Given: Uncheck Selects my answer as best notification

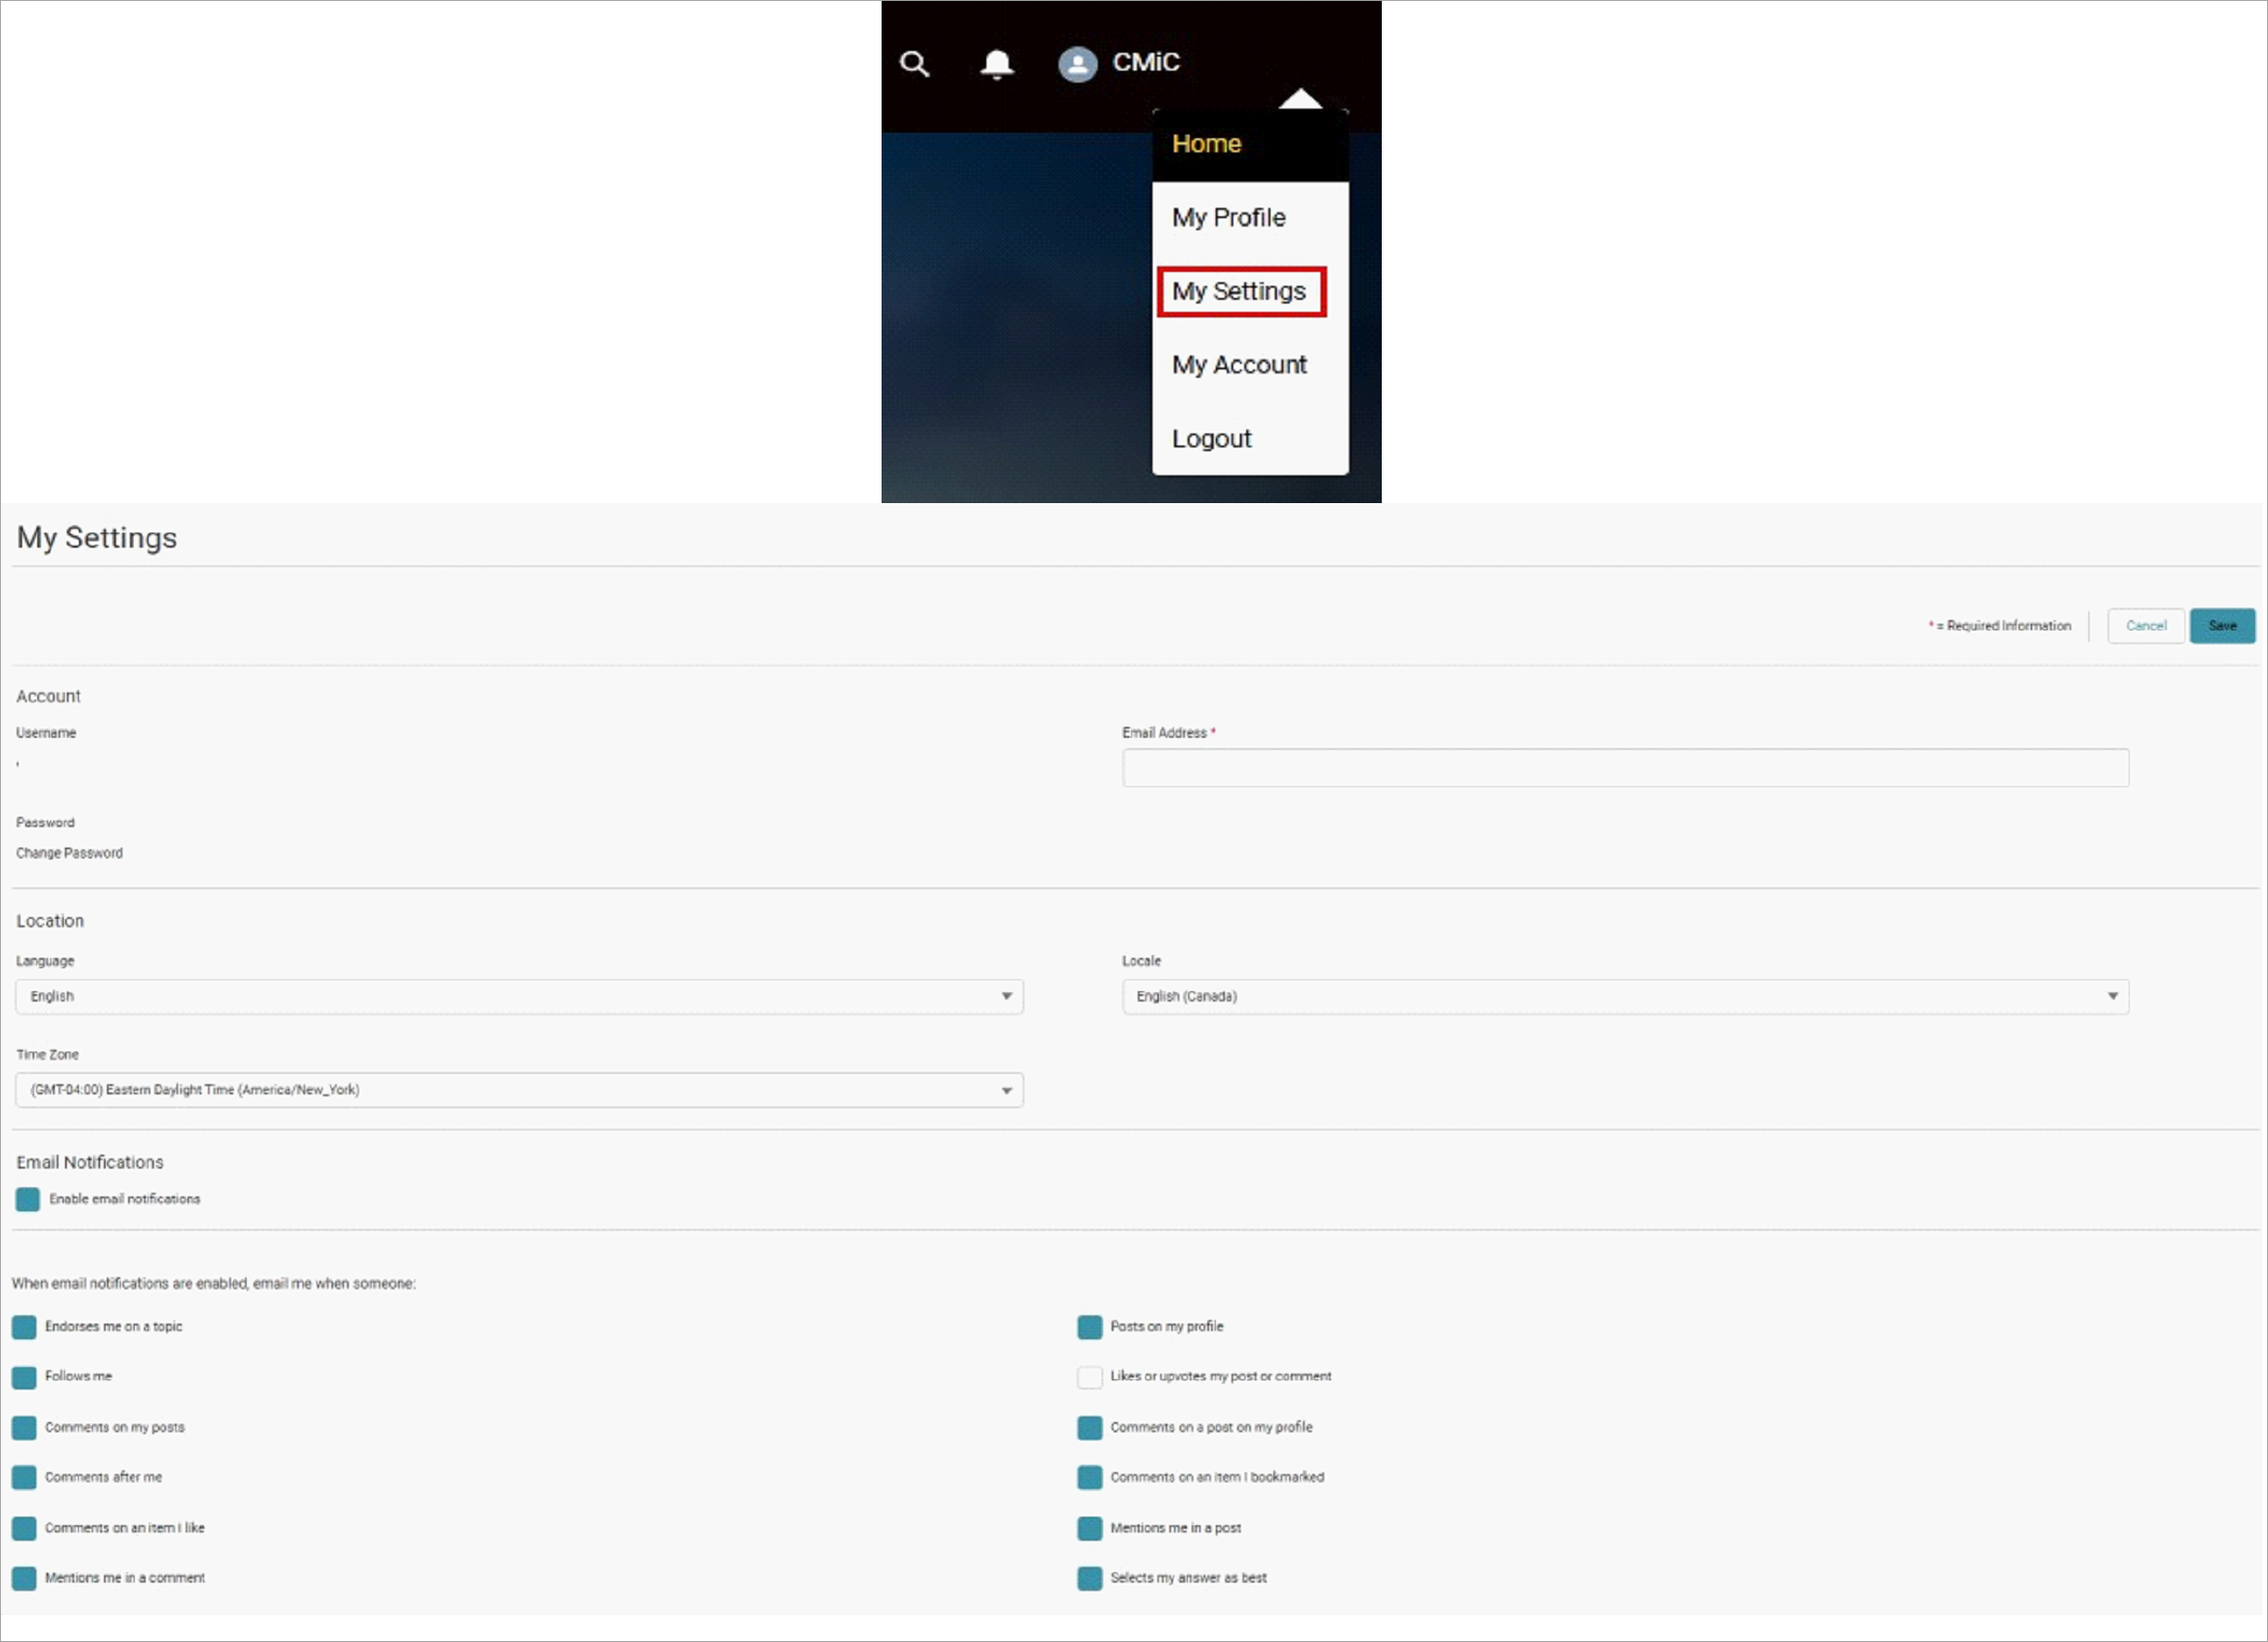Looking at the screenshot, I should 1089,1578.
